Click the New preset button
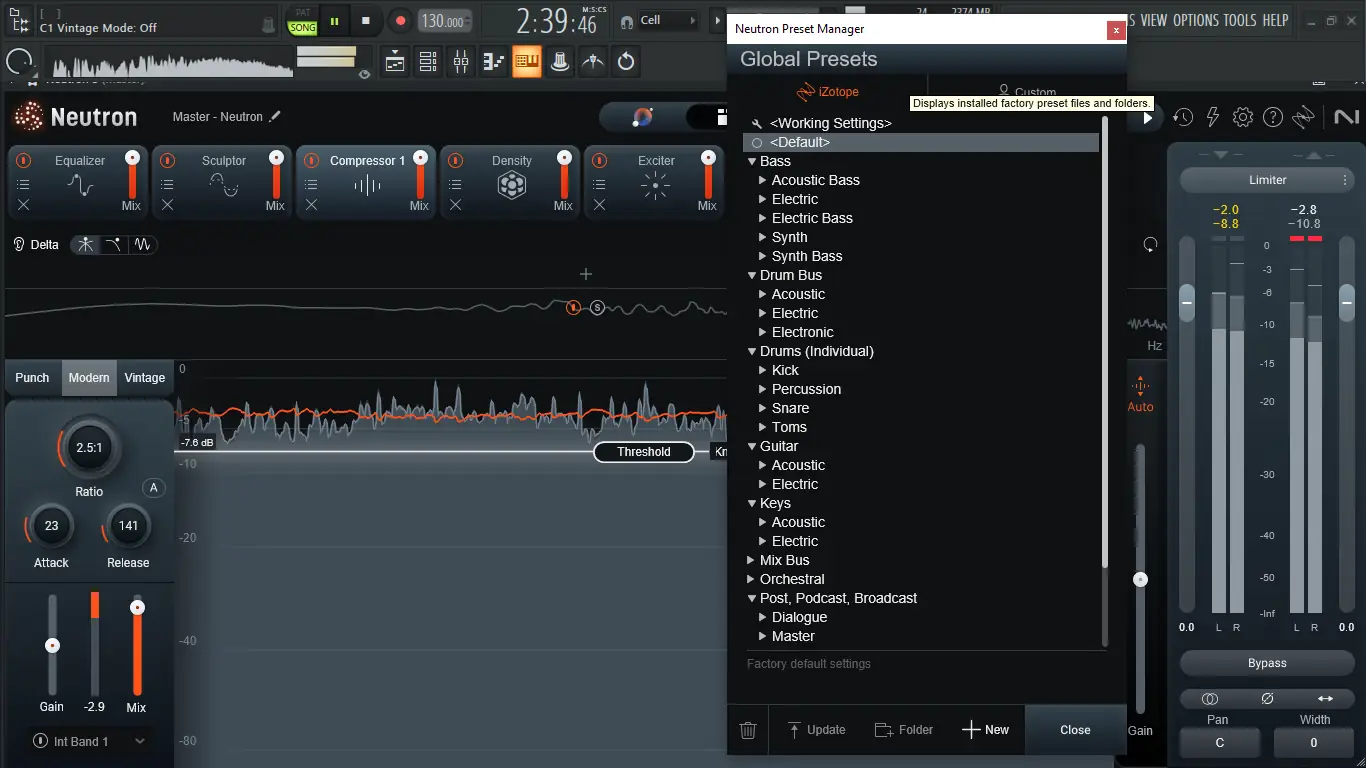Image resolution: width=1366 pixels, height=768 pixels. coord(986,730)
